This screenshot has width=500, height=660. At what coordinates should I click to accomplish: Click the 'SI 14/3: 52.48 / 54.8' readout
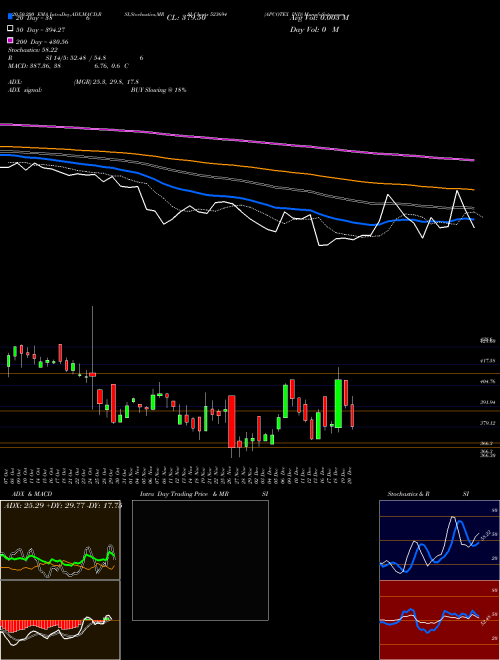(75, 58)
